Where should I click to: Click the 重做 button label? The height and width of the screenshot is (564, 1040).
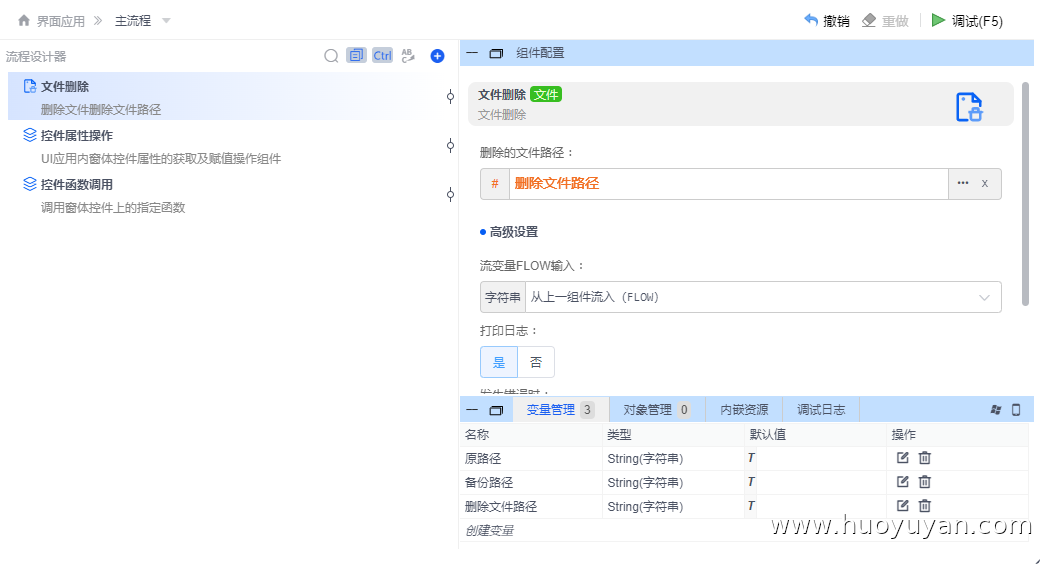tap(895, 21)
